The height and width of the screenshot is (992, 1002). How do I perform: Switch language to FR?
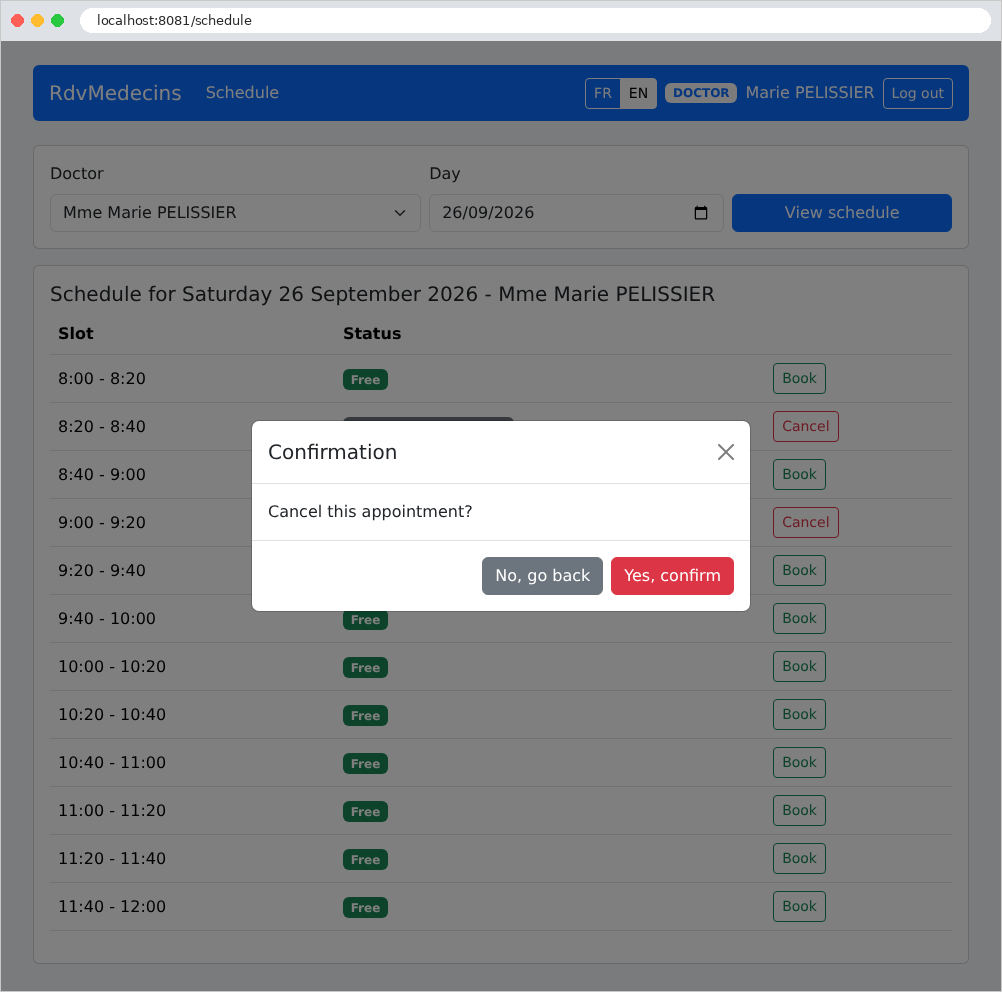603,93
